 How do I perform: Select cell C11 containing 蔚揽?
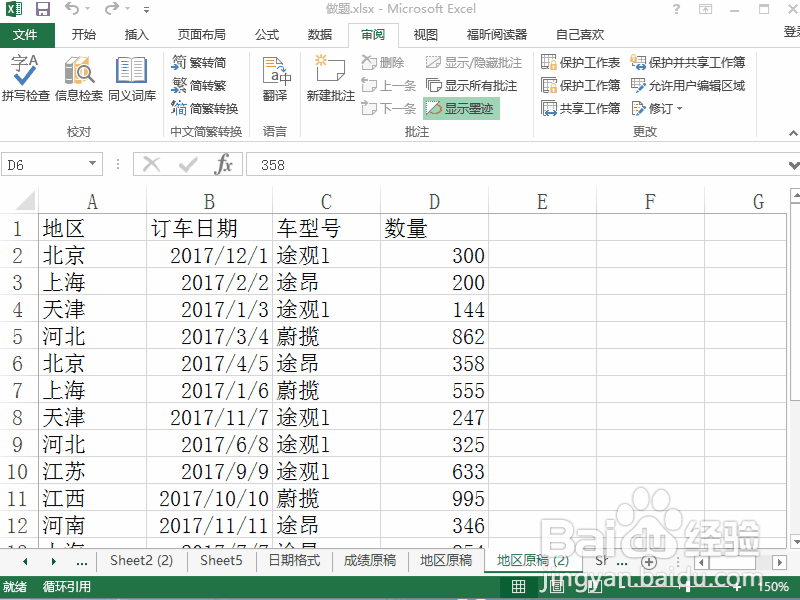[x=327, y=498]
